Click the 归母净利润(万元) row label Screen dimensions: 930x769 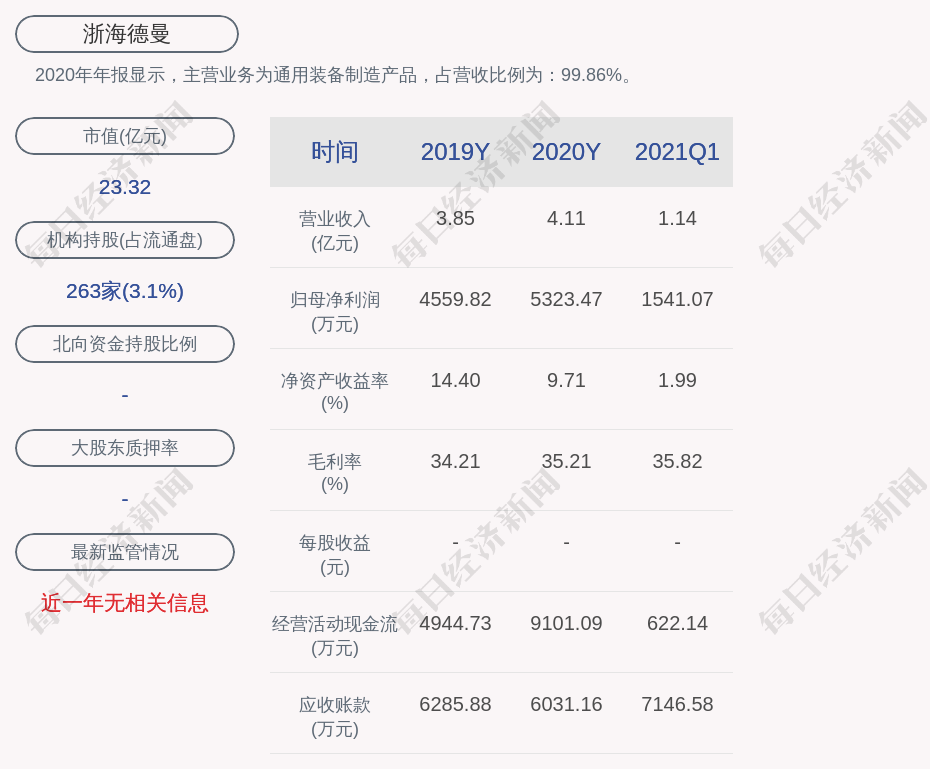point(335,312)
